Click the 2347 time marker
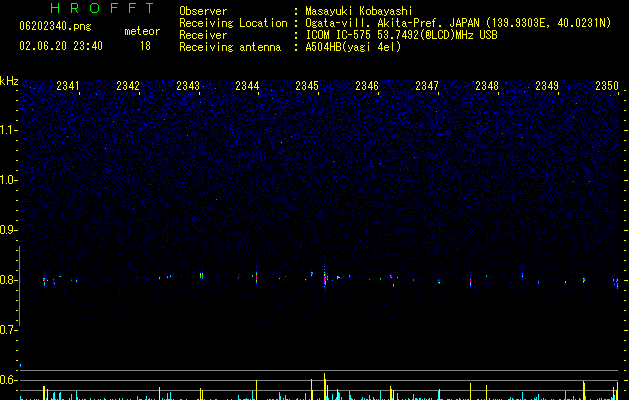Image resolution: width=629 pixels, height=400 pixels. pyautogui.click(x=427, y=86)
